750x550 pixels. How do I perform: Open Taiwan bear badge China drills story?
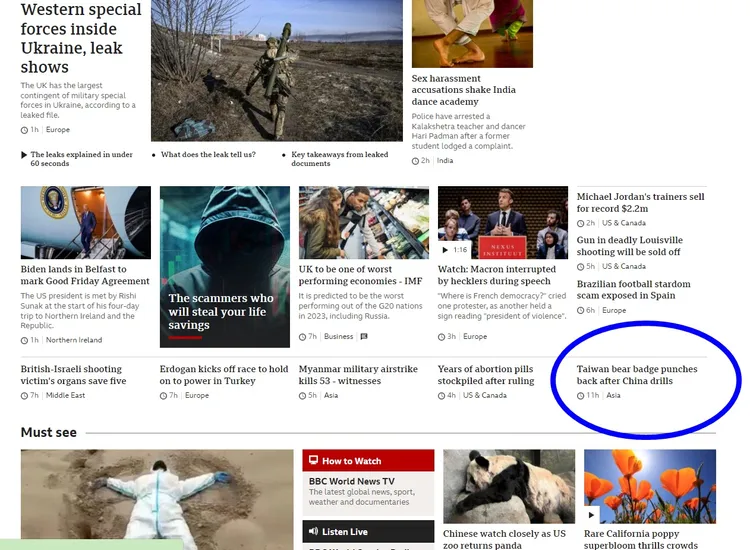637,375
